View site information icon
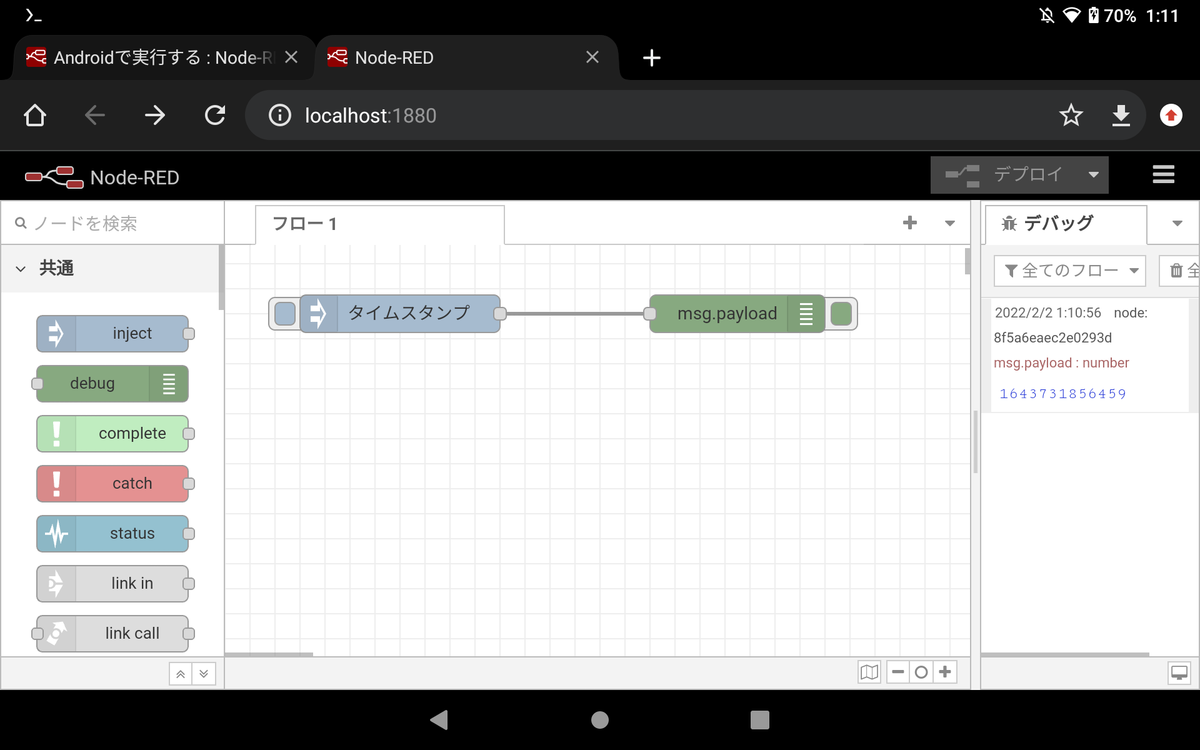Viewport: 1200px width, 750px height. [280, 116]
